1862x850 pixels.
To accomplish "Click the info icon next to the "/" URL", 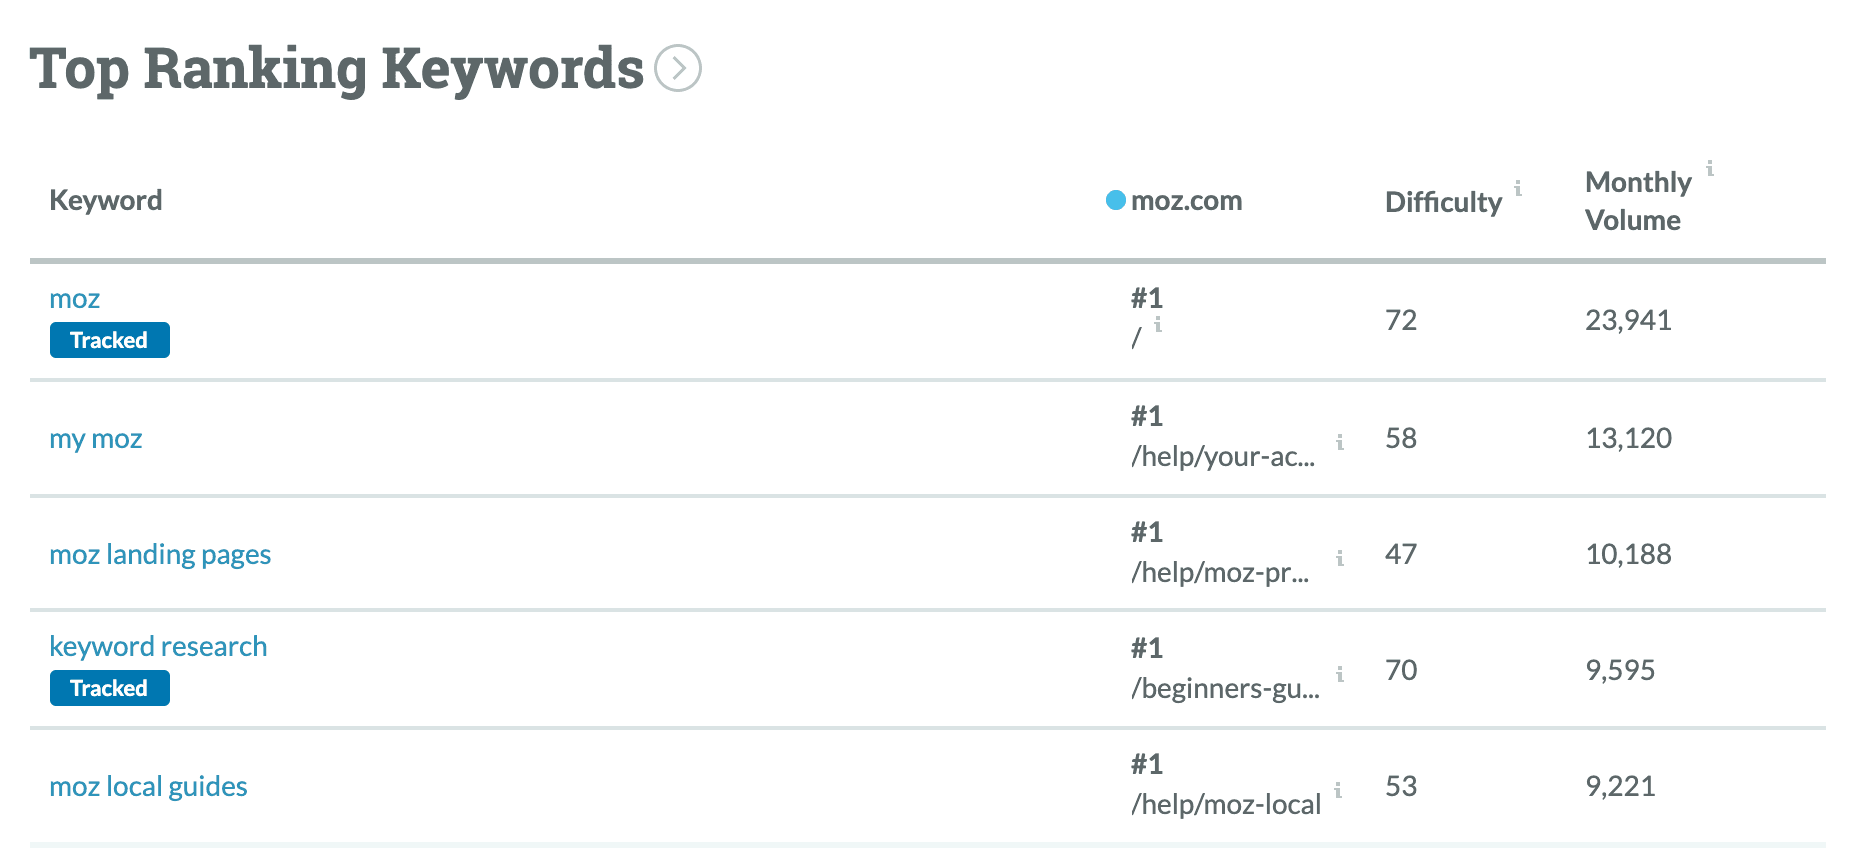I will coord(1158,323).
